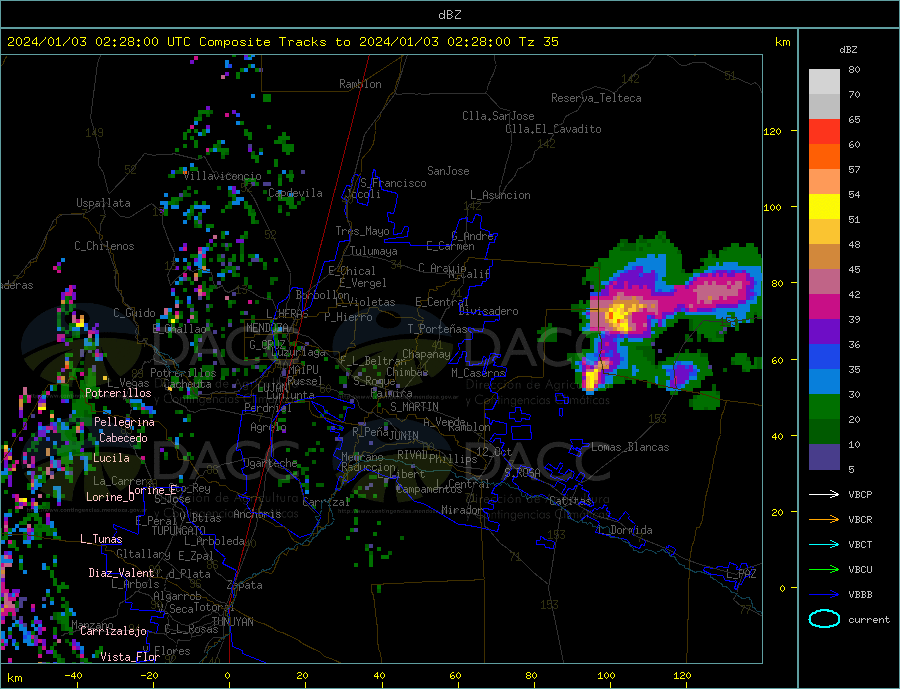Click the green VBCU arrow legend icon
The width and height of the screenshot is (900, 689).
[x=824, y=569]
